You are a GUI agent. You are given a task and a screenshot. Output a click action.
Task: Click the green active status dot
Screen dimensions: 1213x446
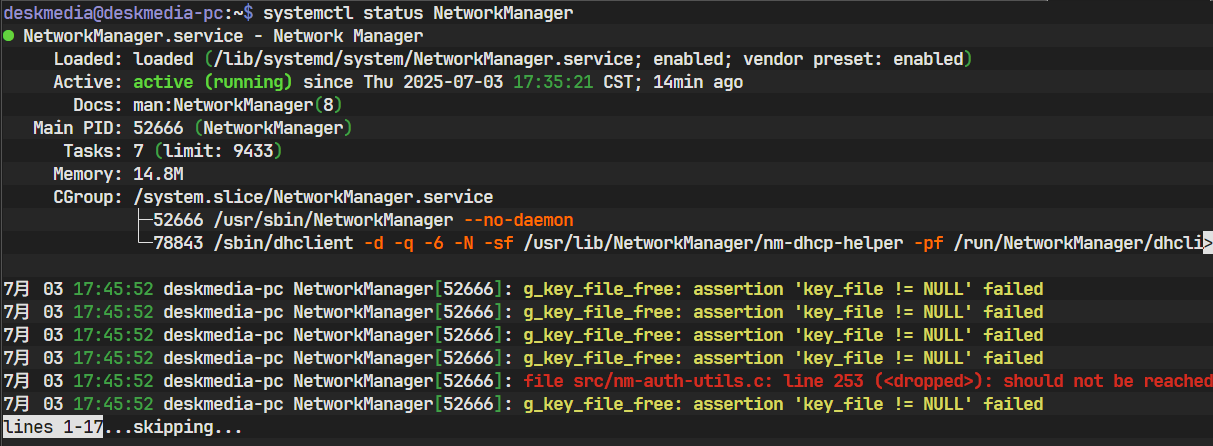[9, 36]
